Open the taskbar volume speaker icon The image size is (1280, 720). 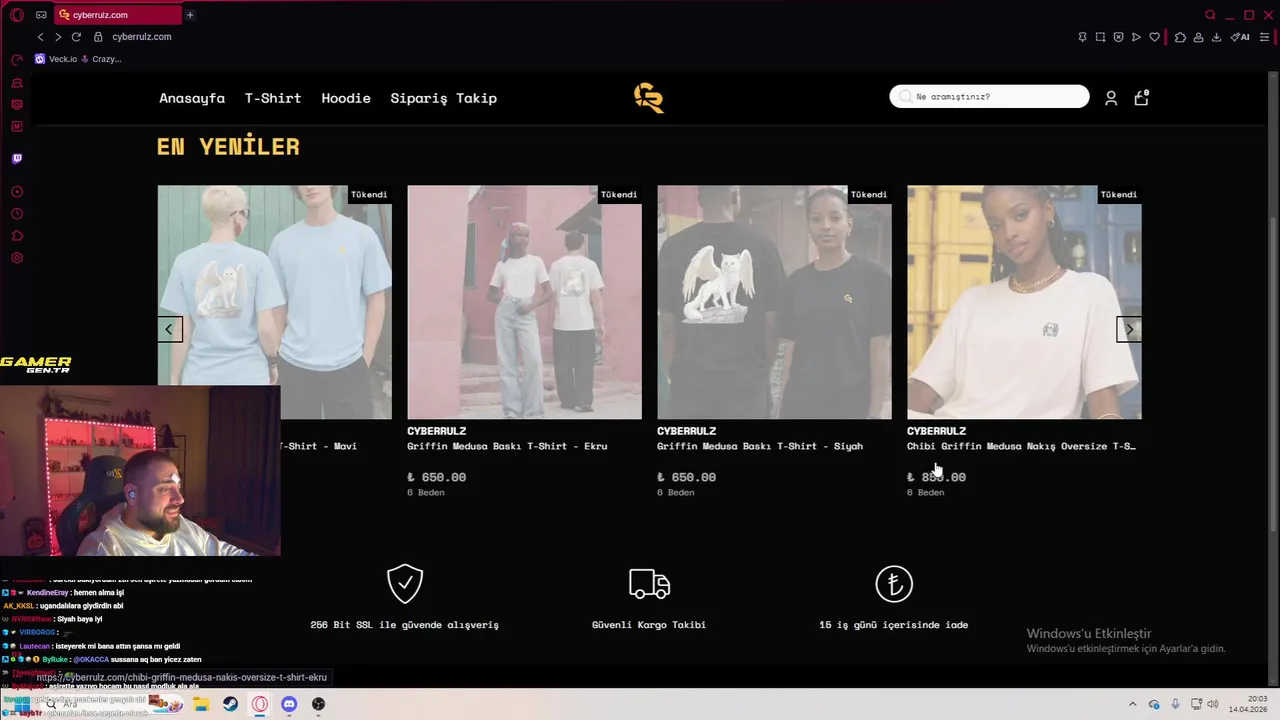coord(1212,704)
